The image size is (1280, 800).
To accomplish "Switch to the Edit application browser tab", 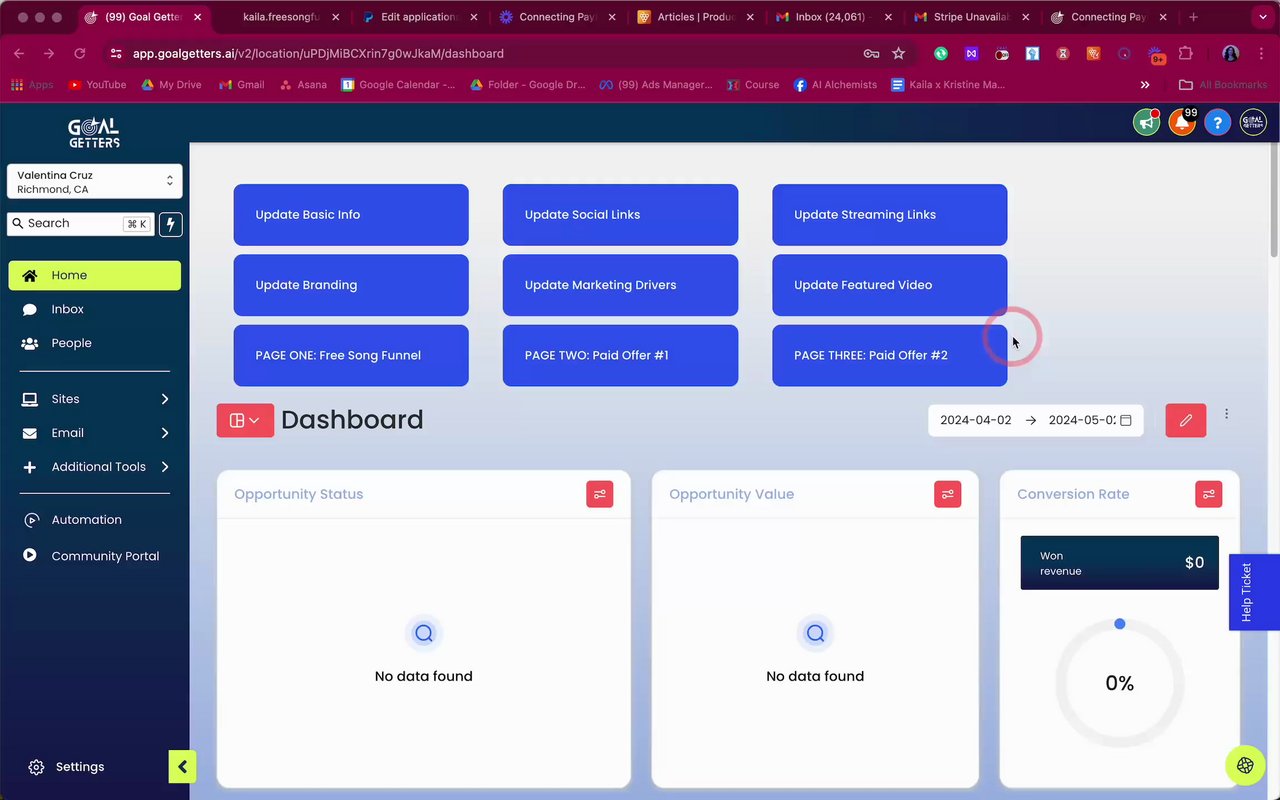I will point(418,17).
